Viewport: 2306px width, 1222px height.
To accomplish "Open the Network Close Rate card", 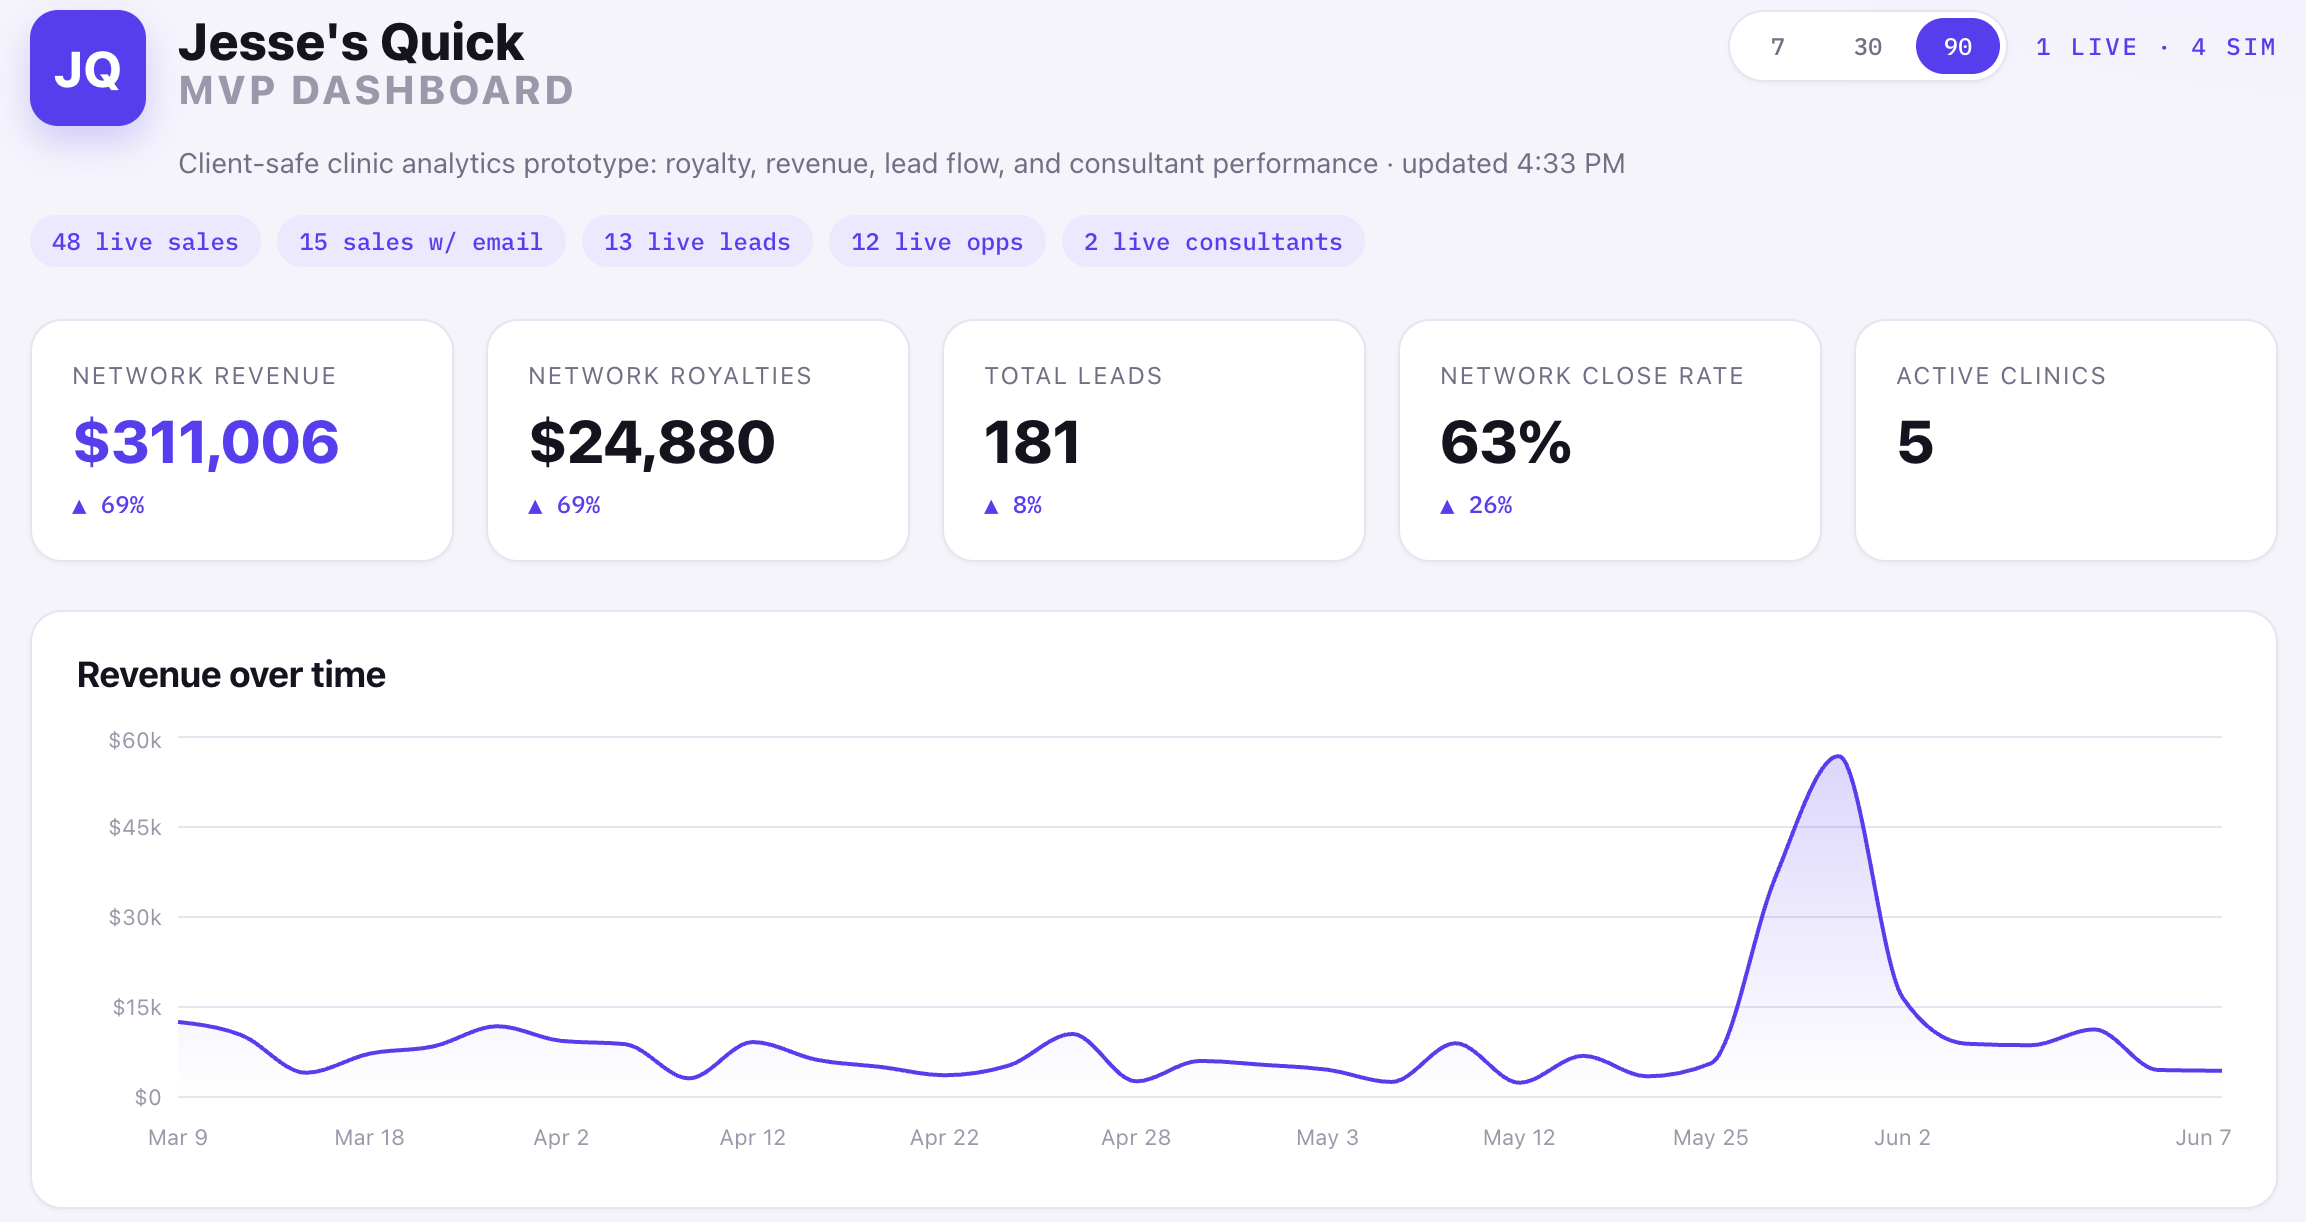I will [x=1610, y=440].
